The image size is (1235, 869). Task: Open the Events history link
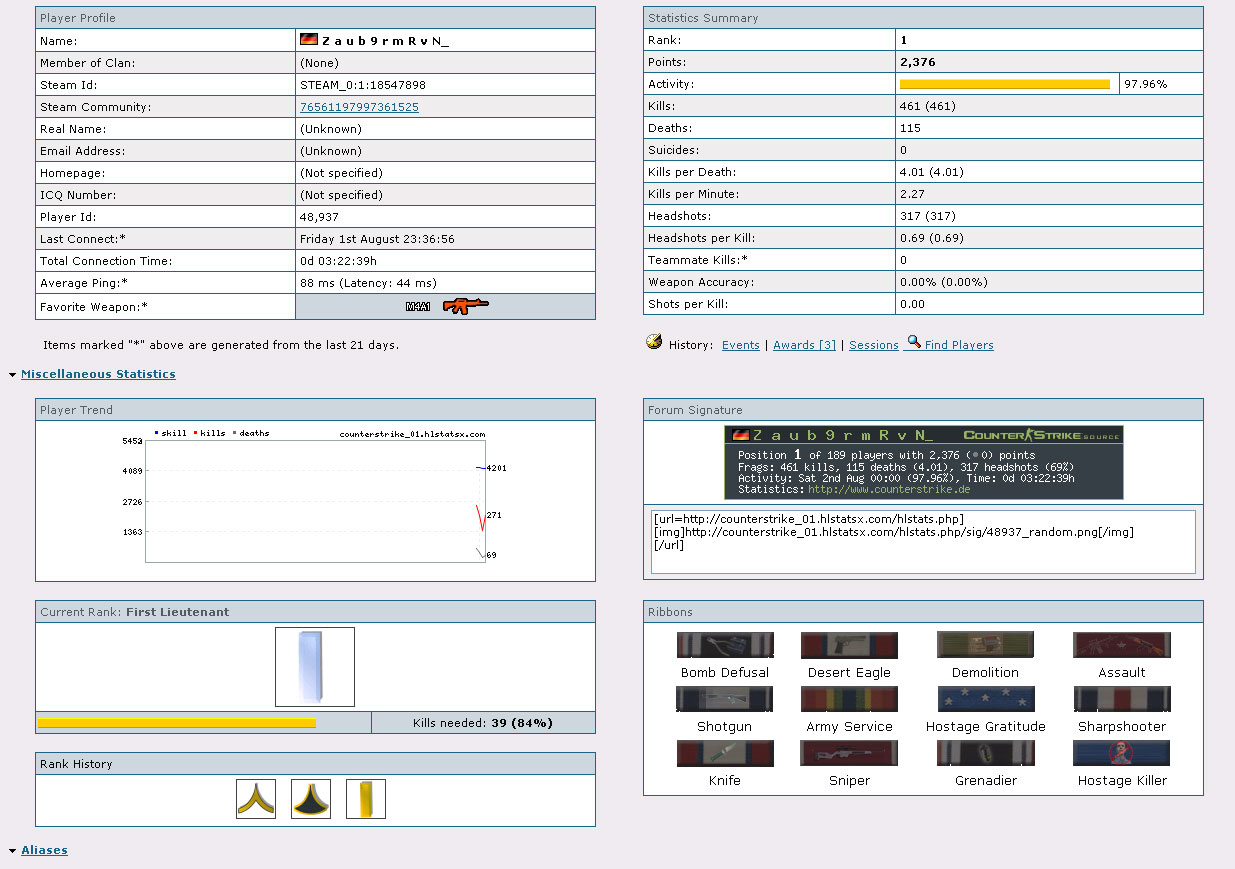740,345
